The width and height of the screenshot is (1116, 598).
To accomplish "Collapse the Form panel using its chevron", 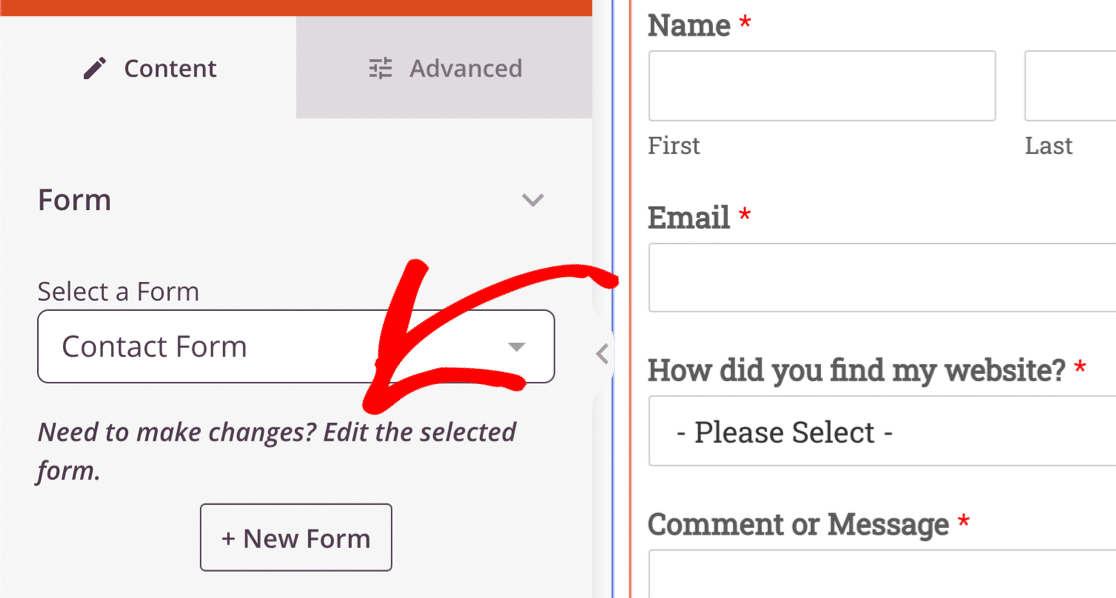I will coord(533,200).
